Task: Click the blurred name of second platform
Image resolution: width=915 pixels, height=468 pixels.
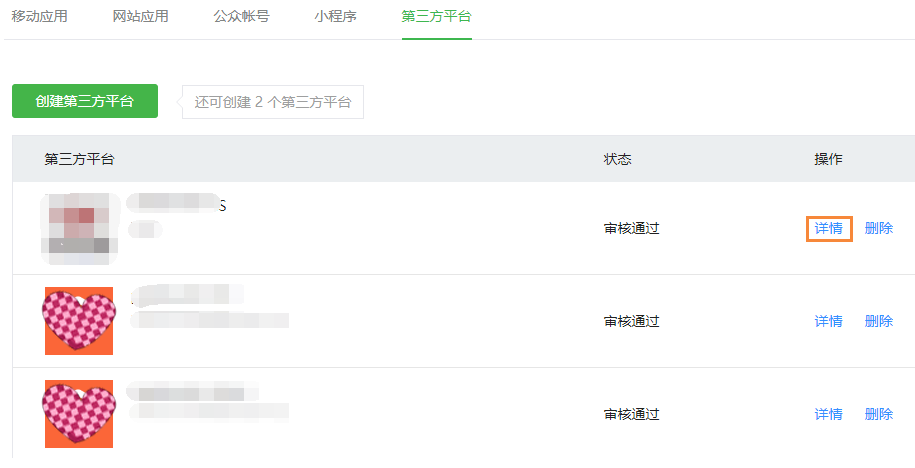Action: click(x=187, y=295)
